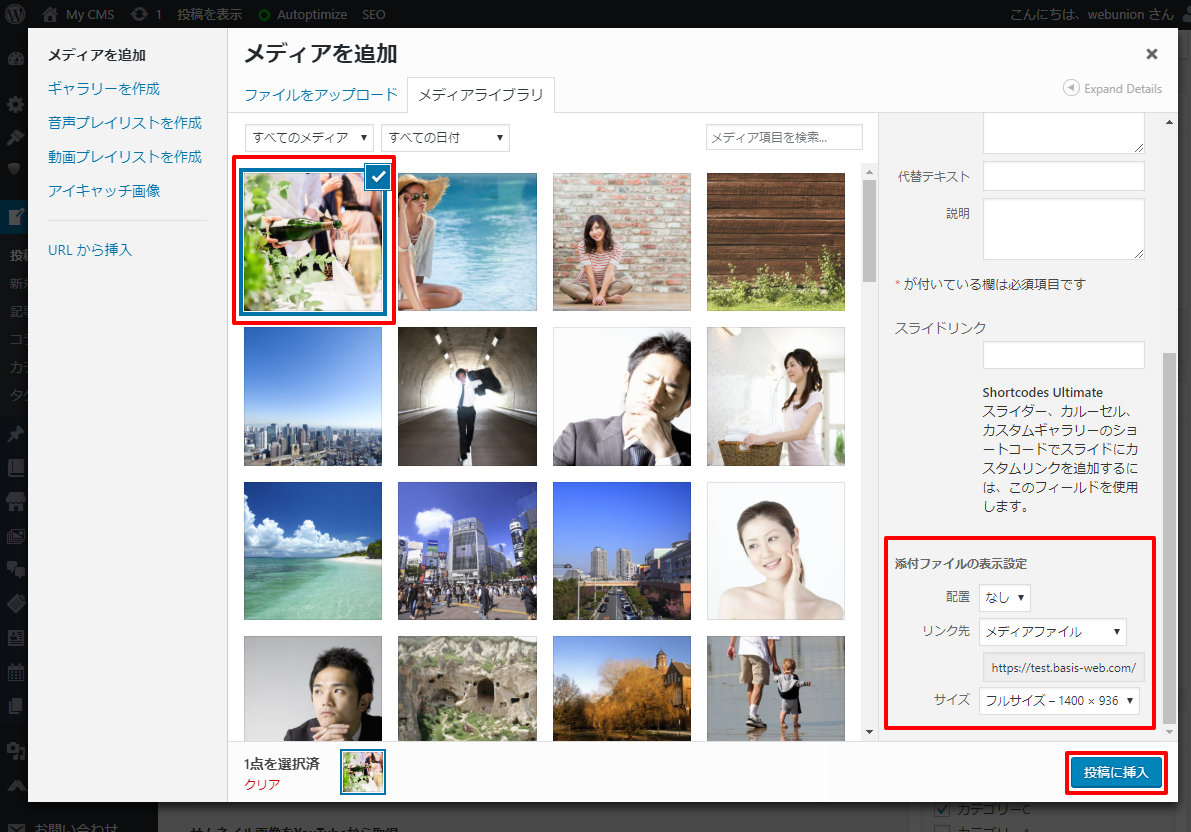Click the Expand Details arrow icon
This screenshot has height=832, width=1191.
point(1071,88)
